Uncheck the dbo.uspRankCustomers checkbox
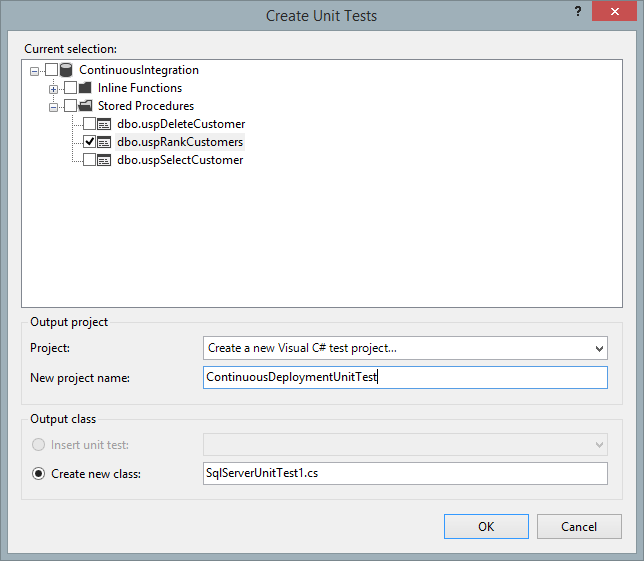The height and width of the screenshot is (561, 644). (89, 142)
